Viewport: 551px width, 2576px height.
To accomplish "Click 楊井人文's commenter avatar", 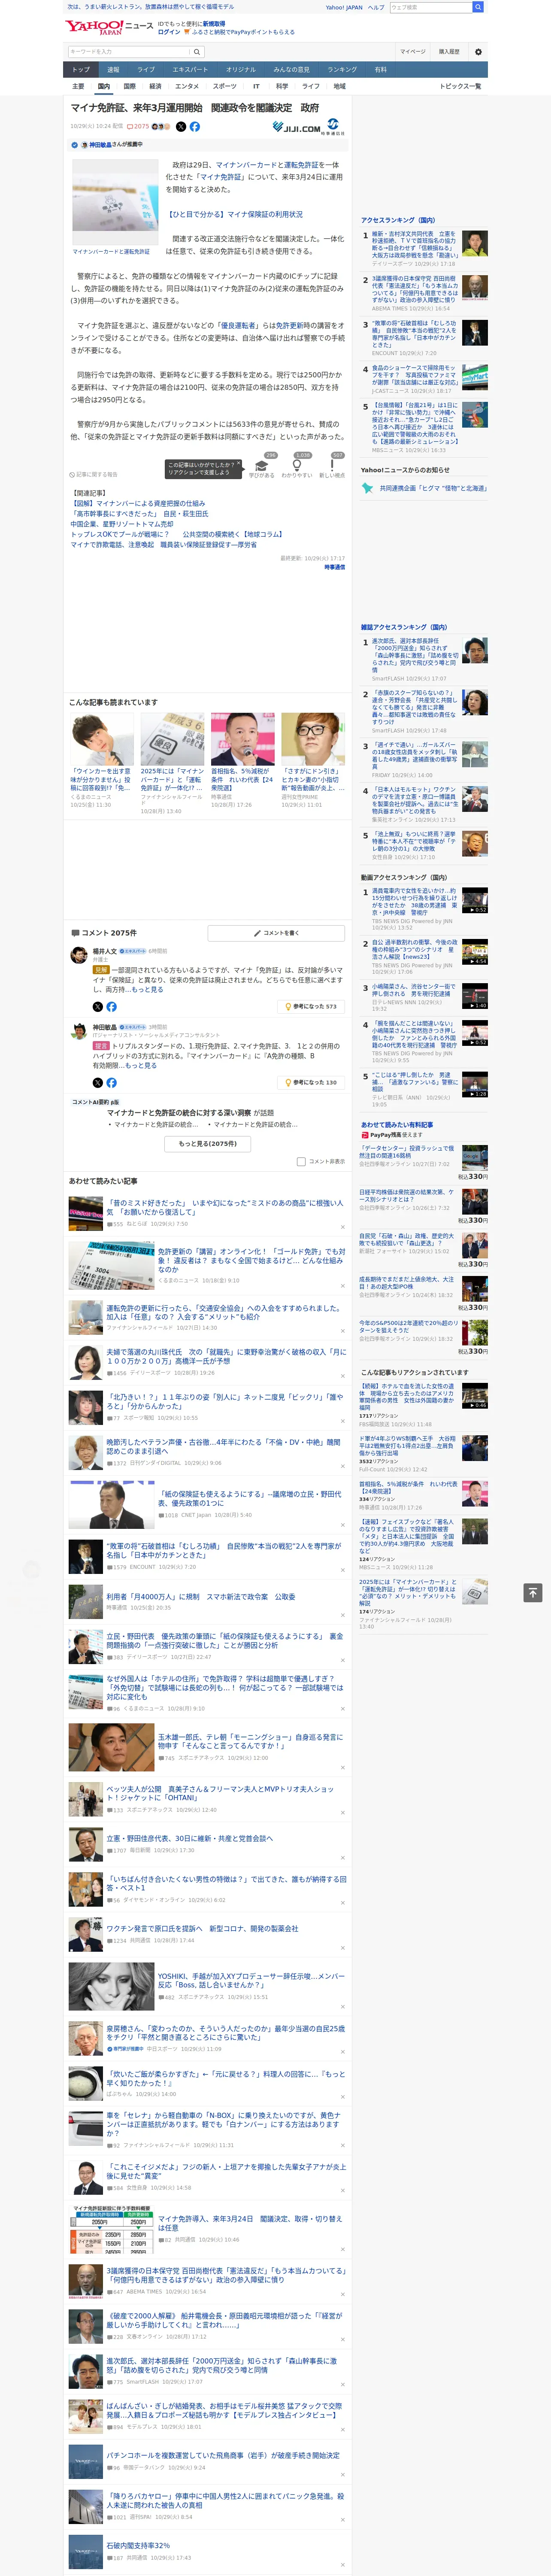I will pos(78,956).
